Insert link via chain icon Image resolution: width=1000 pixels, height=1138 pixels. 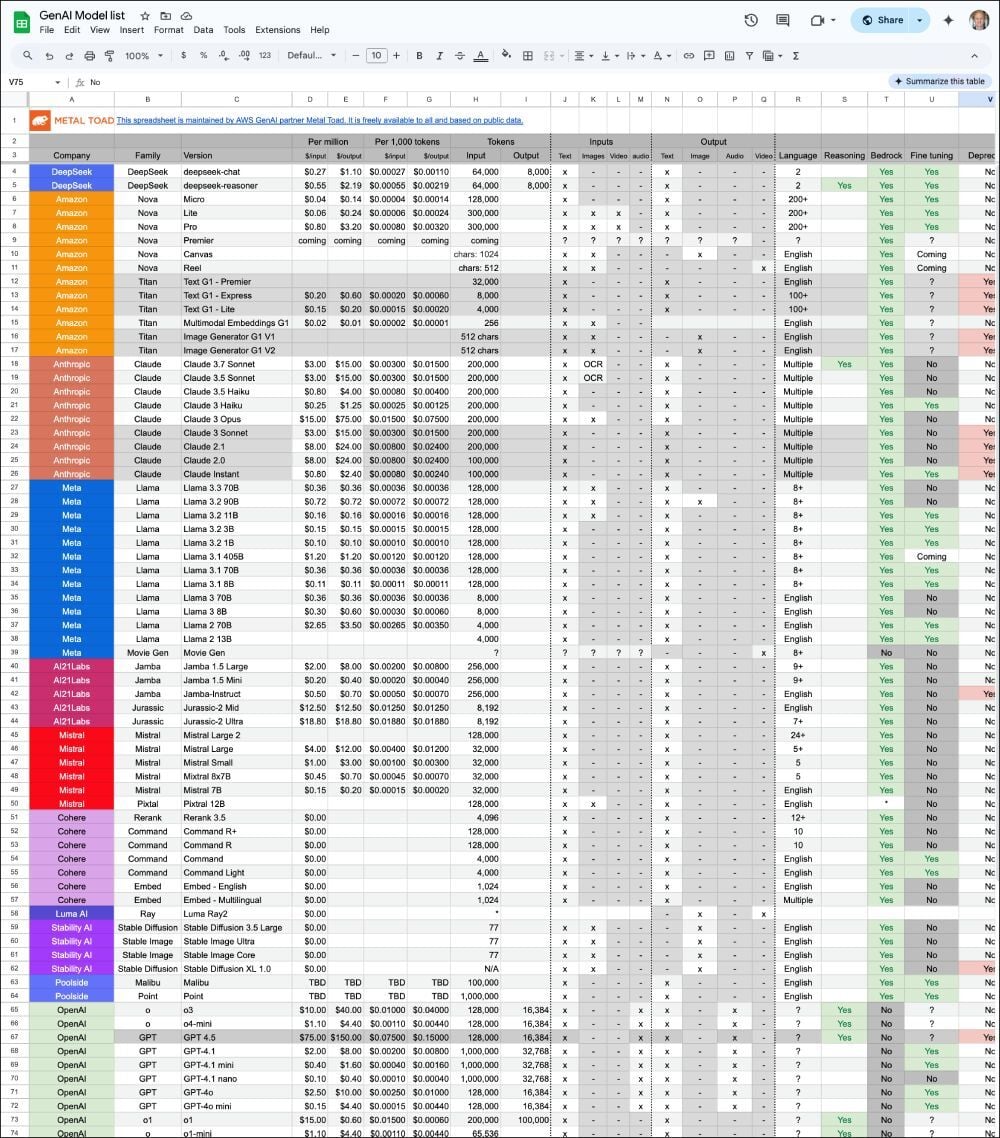(x=689, y=56)
